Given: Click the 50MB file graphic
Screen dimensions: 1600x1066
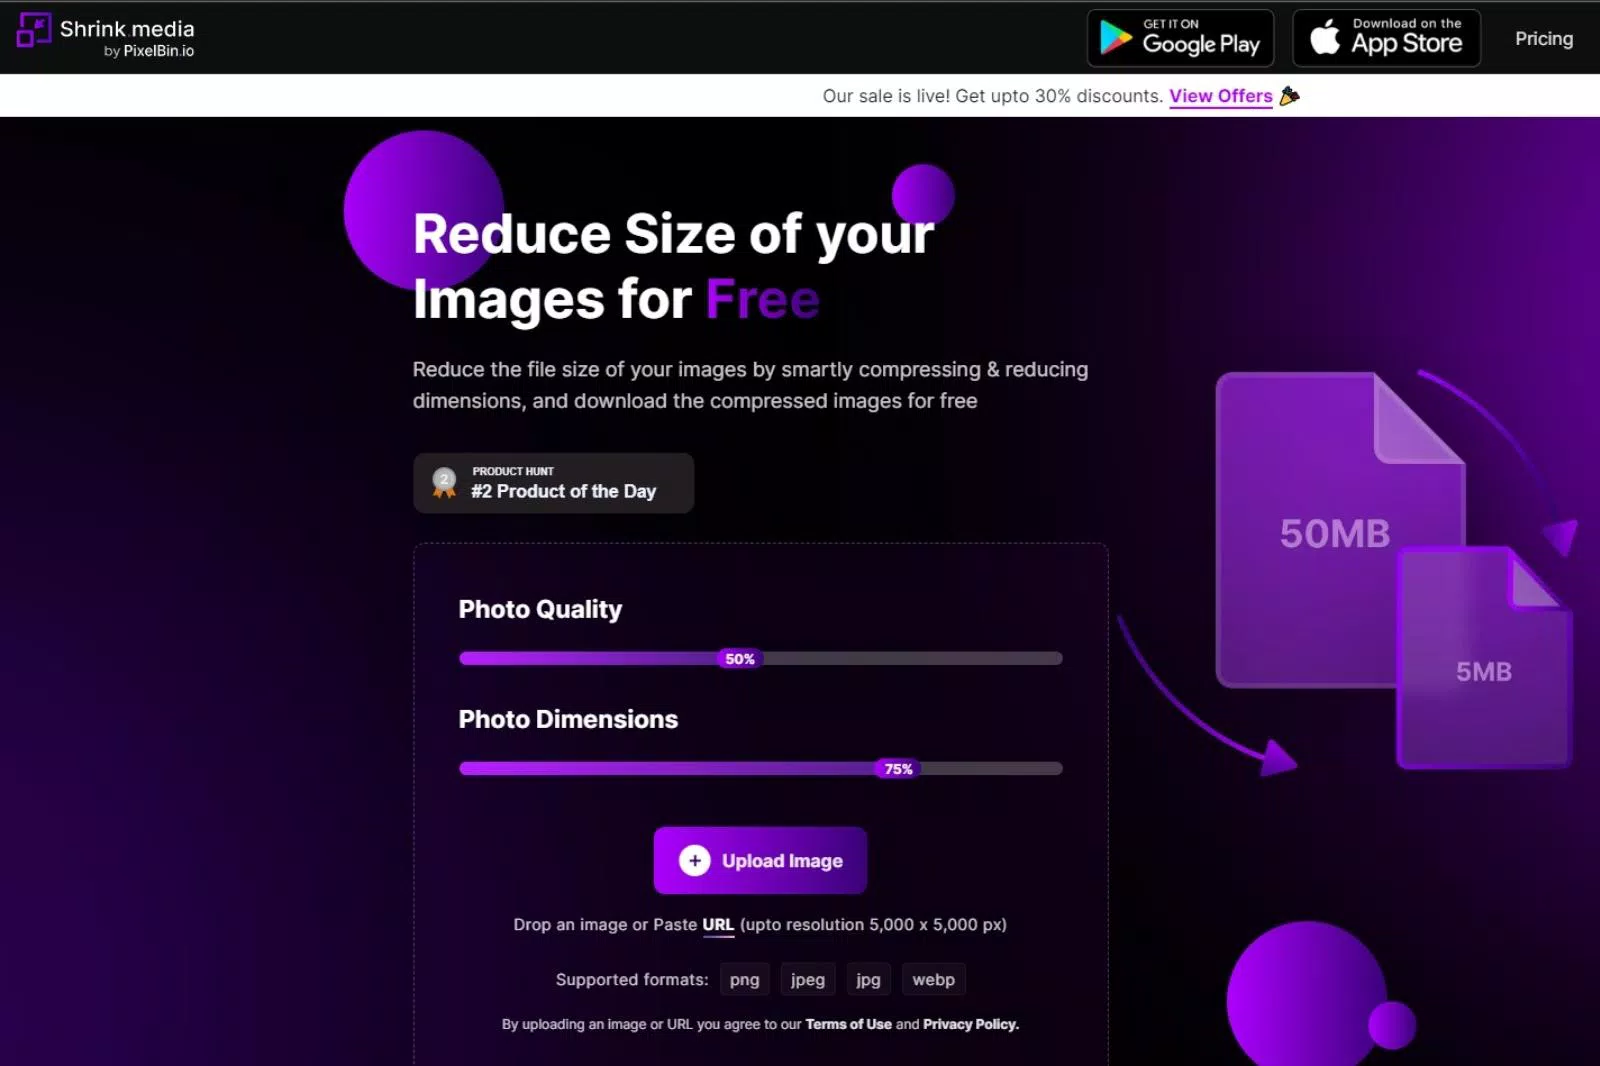Looking at the screenshot, I should (x=1335, y=530).
